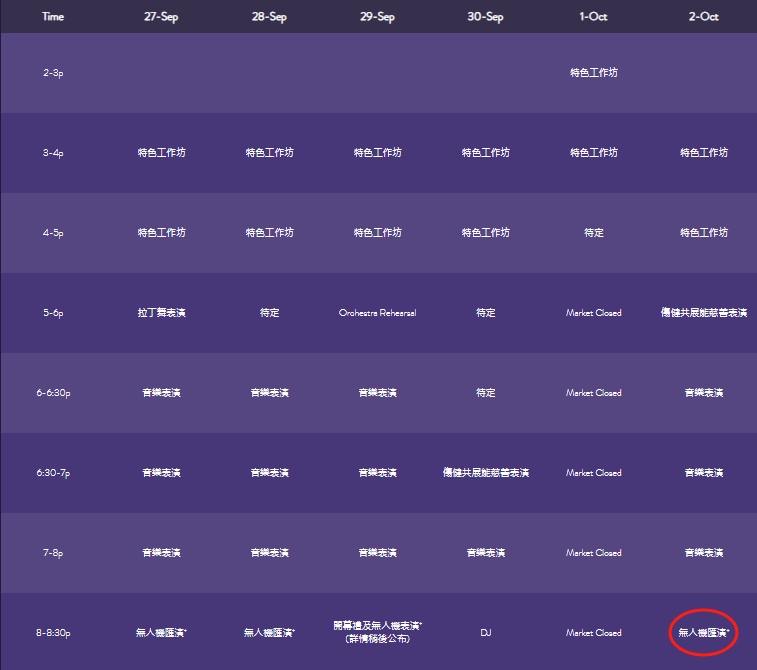Click the 6:30-7p time label
Screen dimensions: 757x670
[x=53, y=473]
